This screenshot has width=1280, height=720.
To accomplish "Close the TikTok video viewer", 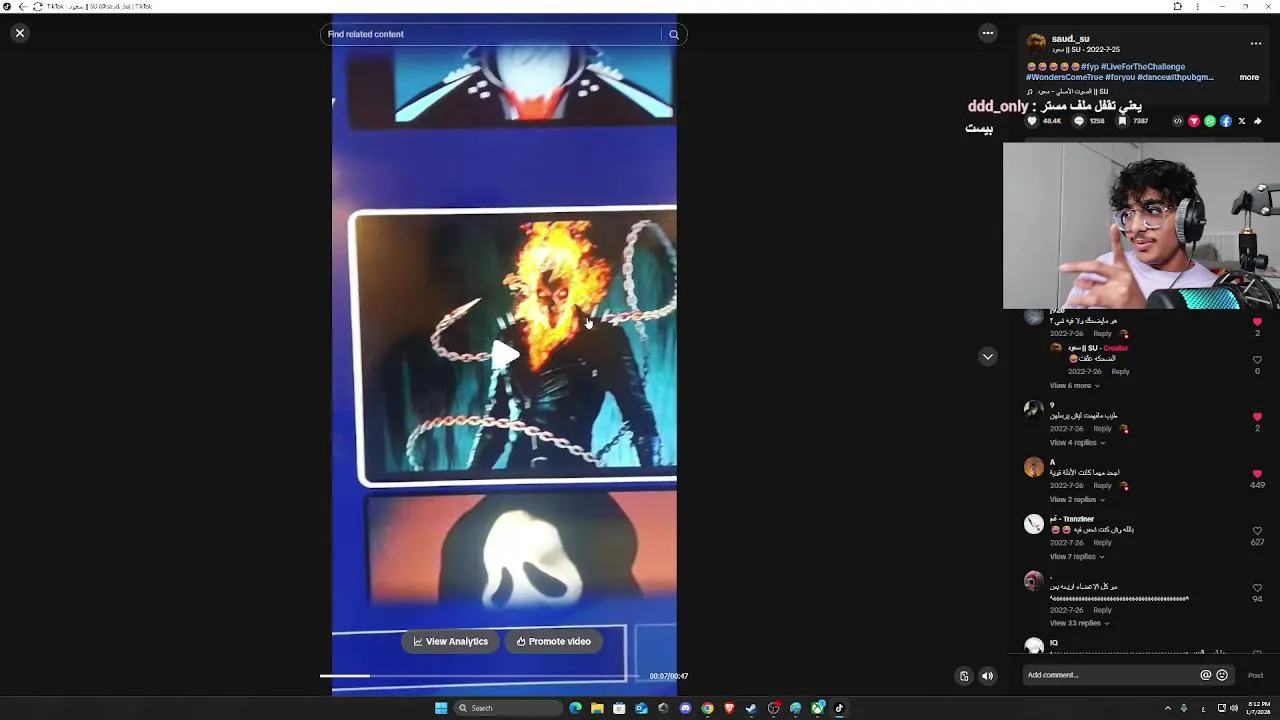I will click(x=19, y=33).
